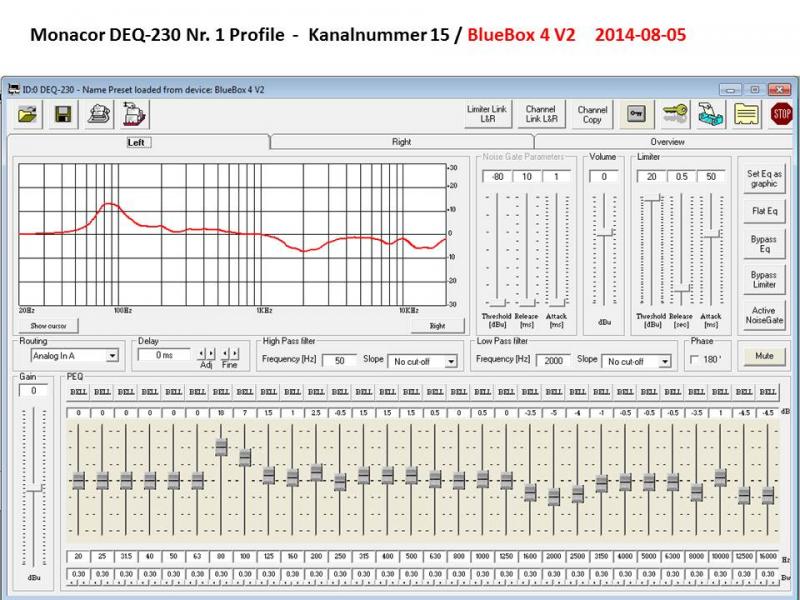
Task: Switch the BELL filter type for the 16000 Hz band
Action: coord(767,392)
